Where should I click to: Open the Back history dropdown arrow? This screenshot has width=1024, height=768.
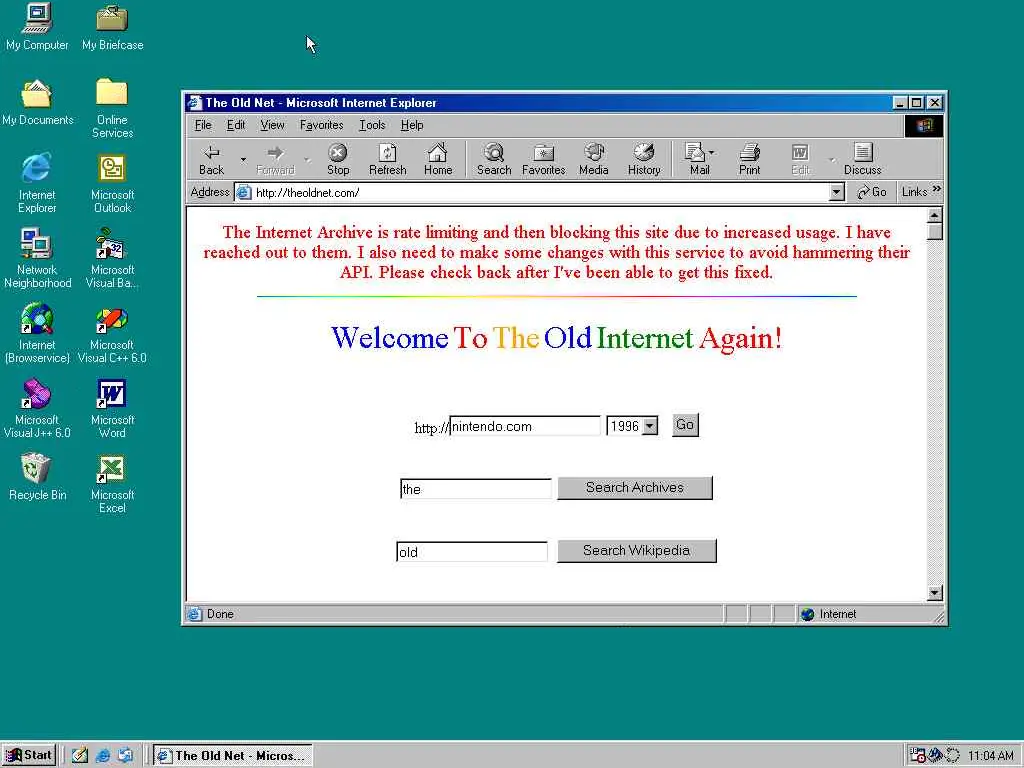pyautogui.click(x=243, y=160)
